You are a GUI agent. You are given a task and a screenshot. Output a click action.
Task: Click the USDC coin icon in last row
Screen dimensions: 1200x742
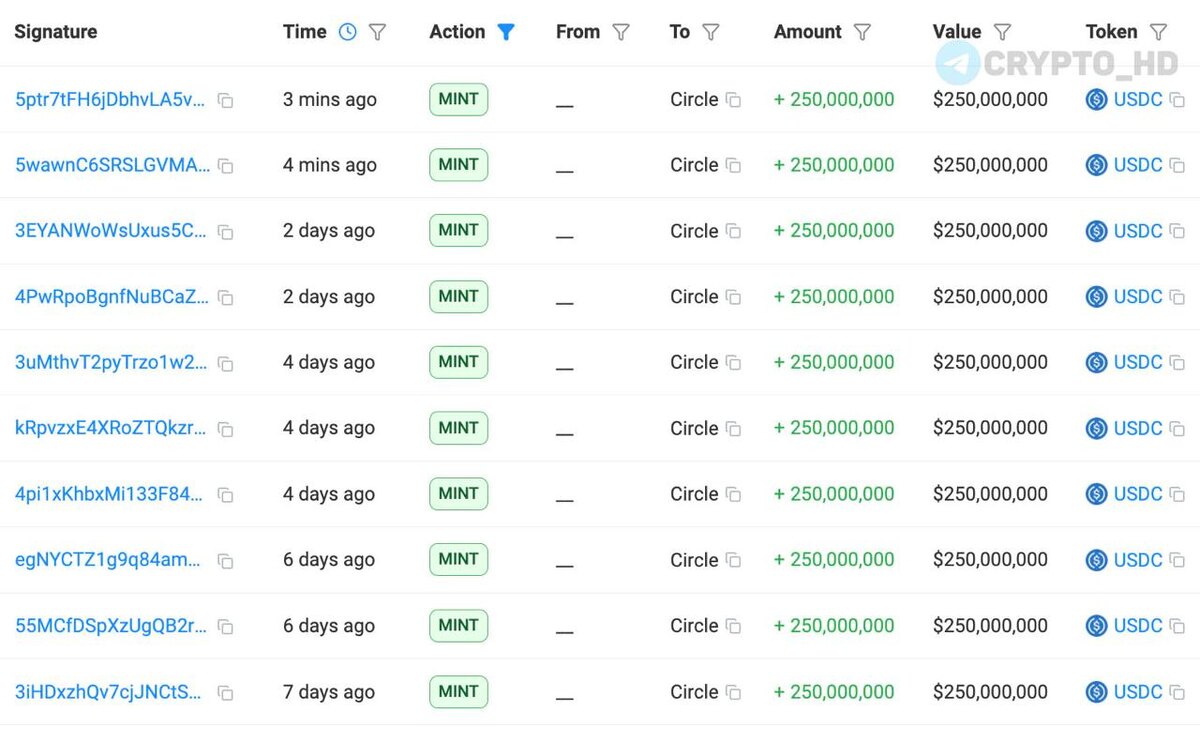tap(1096, 692)
